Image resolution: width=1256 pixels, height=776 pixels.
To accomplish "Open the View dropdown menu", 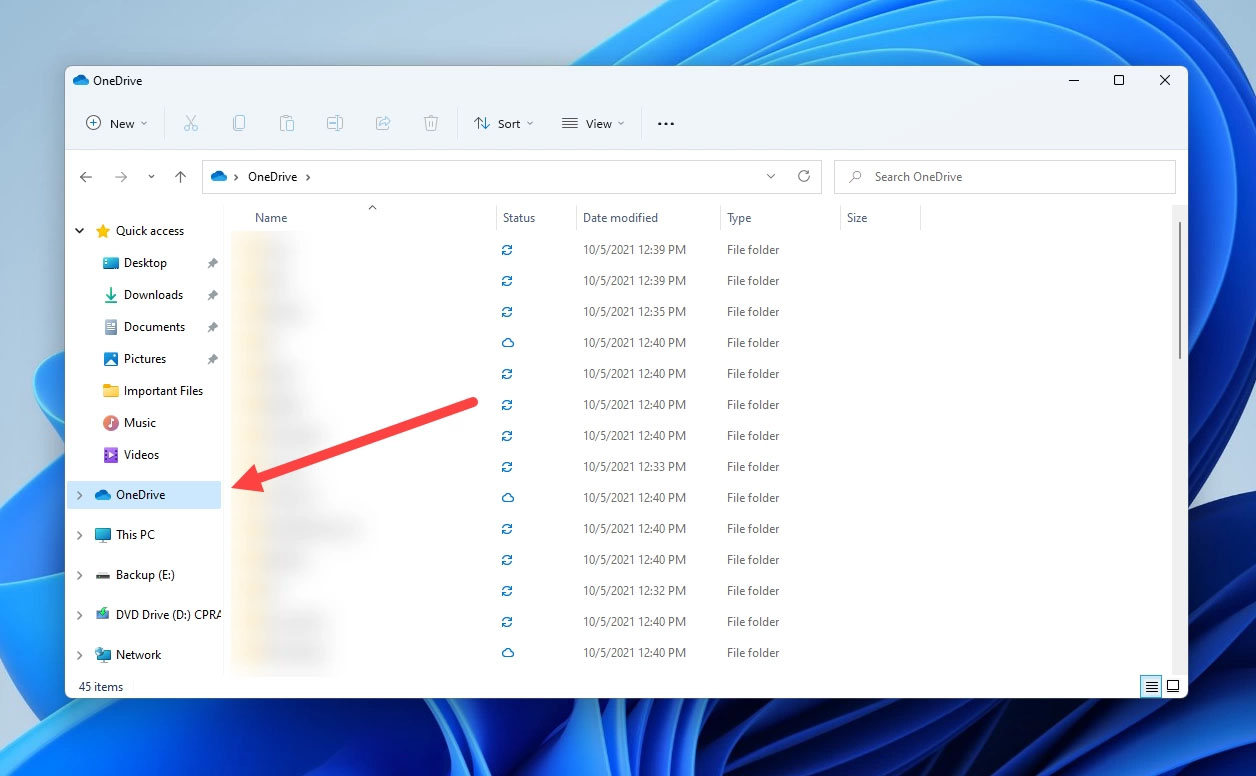I will (593, 123).
